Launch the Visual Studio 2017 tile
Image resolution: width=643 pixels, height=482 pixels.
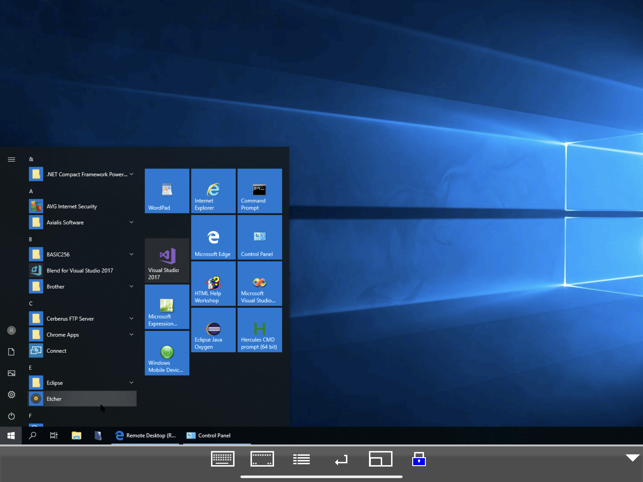(x=167, y=260)
